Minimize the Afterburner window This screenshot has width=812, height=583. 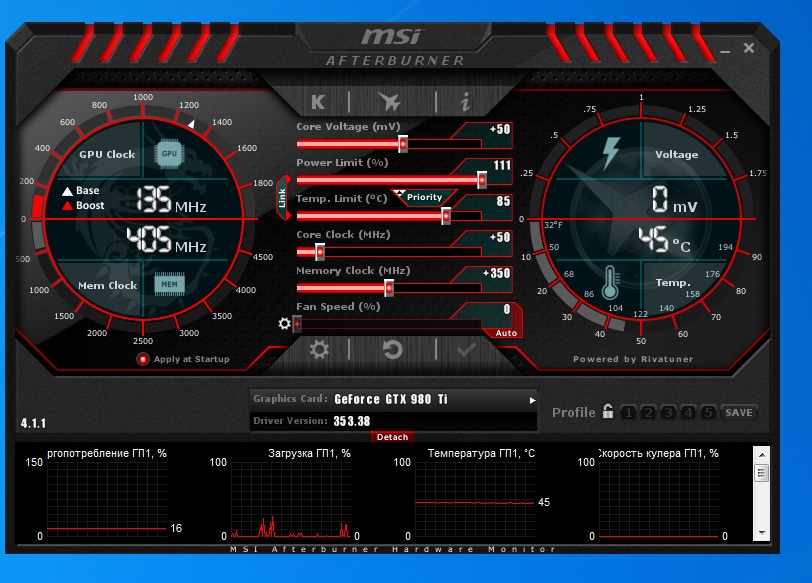coord(725,51)
